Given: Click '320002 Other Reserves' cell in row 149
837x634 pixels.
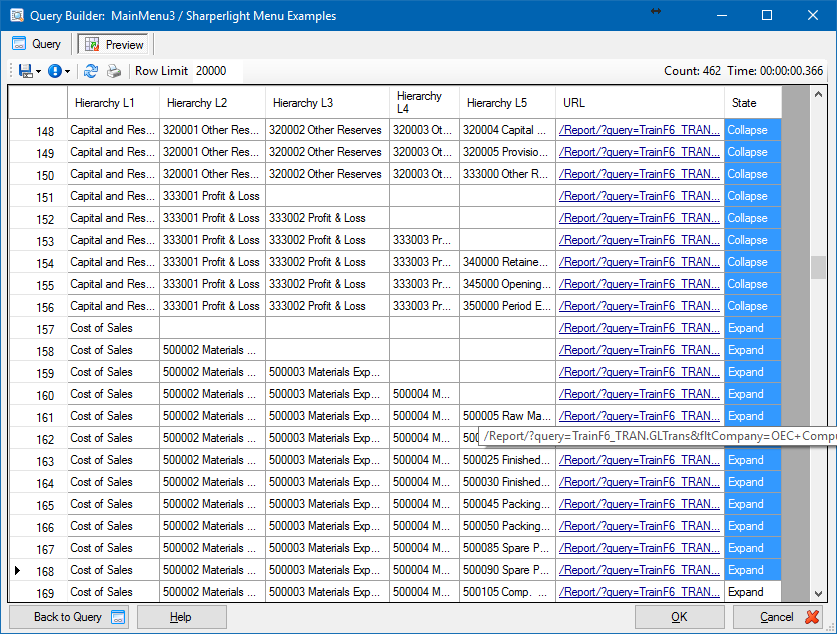Looking at the screenshot, I should click(327, 152).
